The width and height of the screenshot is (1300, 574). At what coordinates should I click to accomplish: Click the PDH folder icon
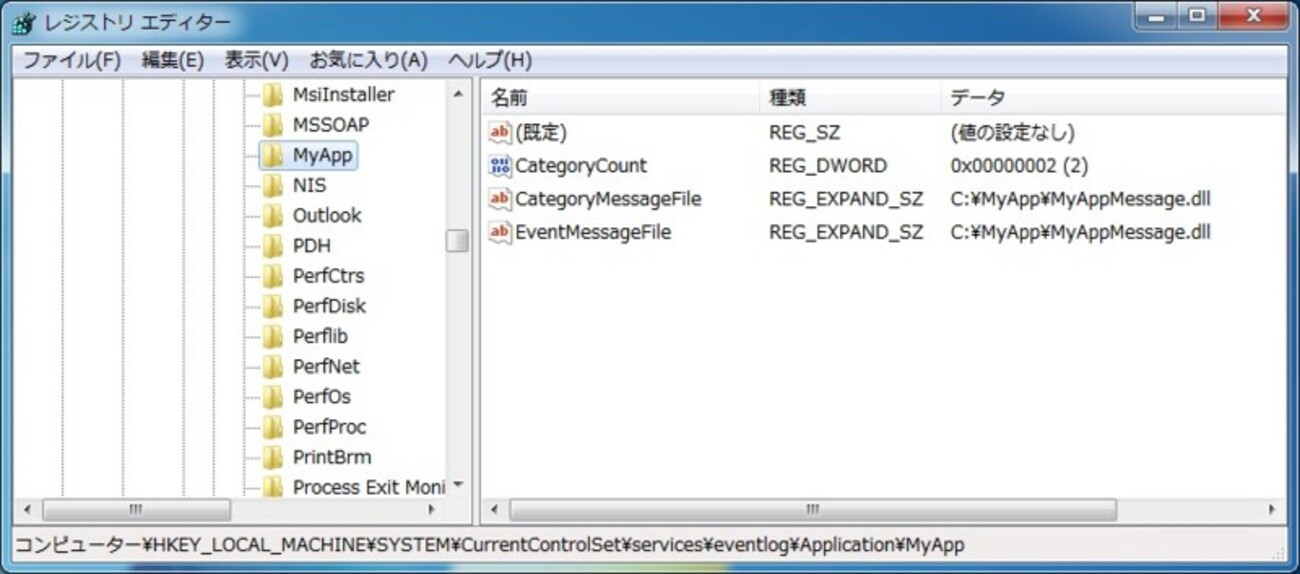(x=272, y=246)
